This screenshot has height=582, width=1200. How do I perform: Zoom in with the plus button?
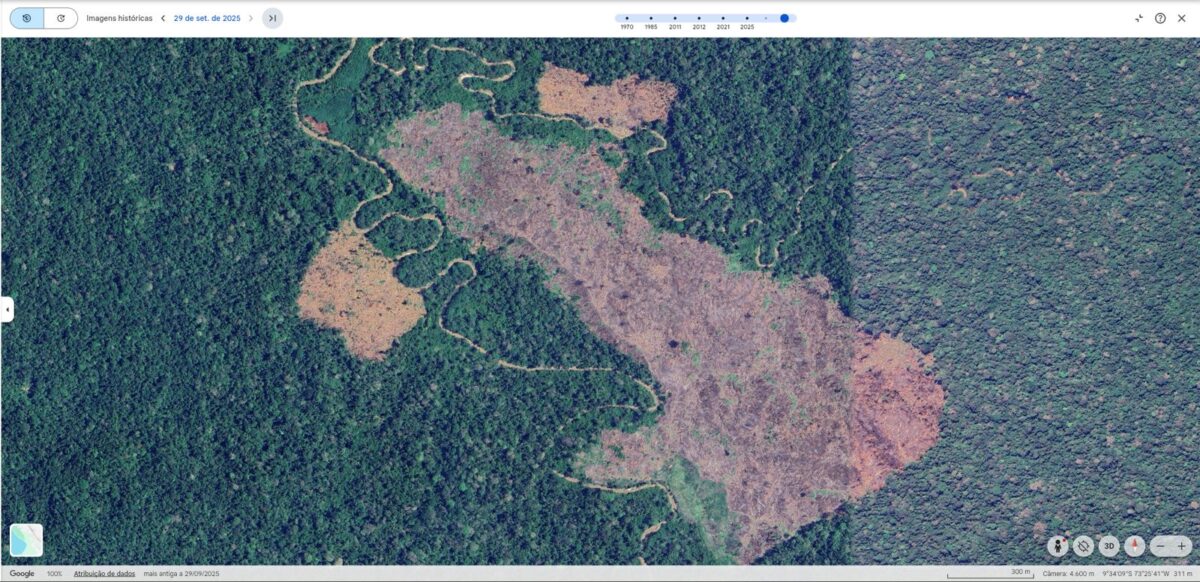1183,546
